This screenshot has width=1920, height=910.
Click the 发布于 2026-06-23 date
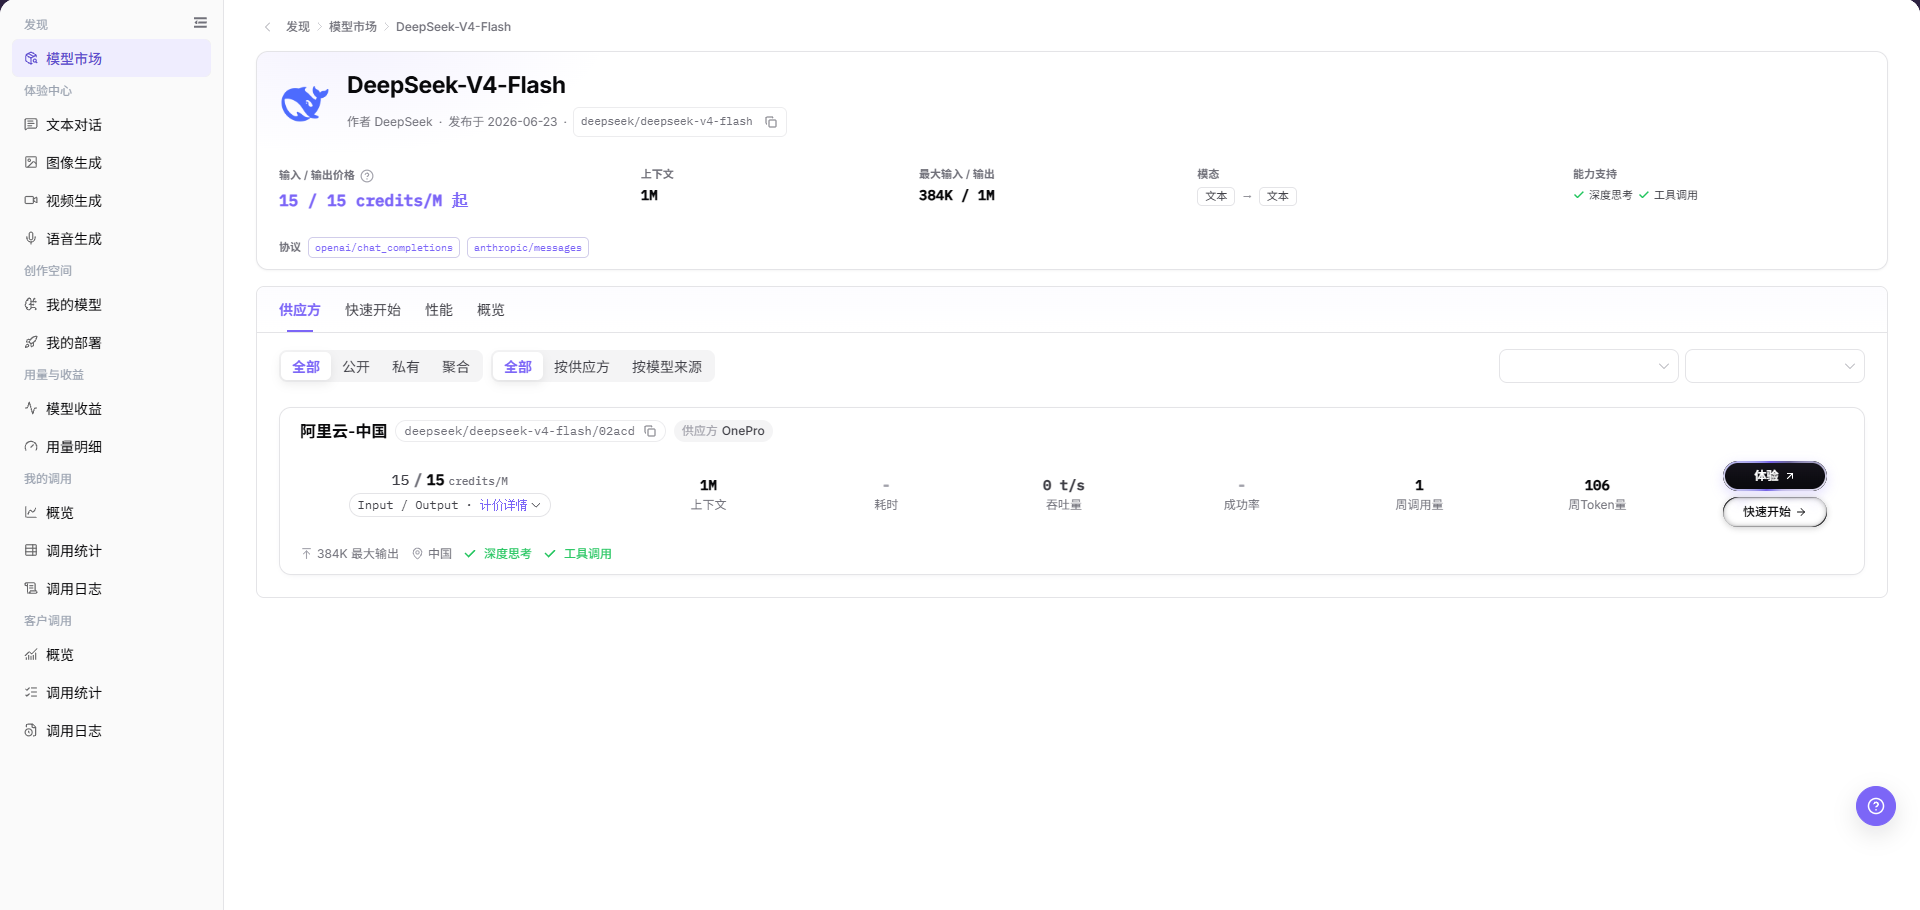(503, 122)
